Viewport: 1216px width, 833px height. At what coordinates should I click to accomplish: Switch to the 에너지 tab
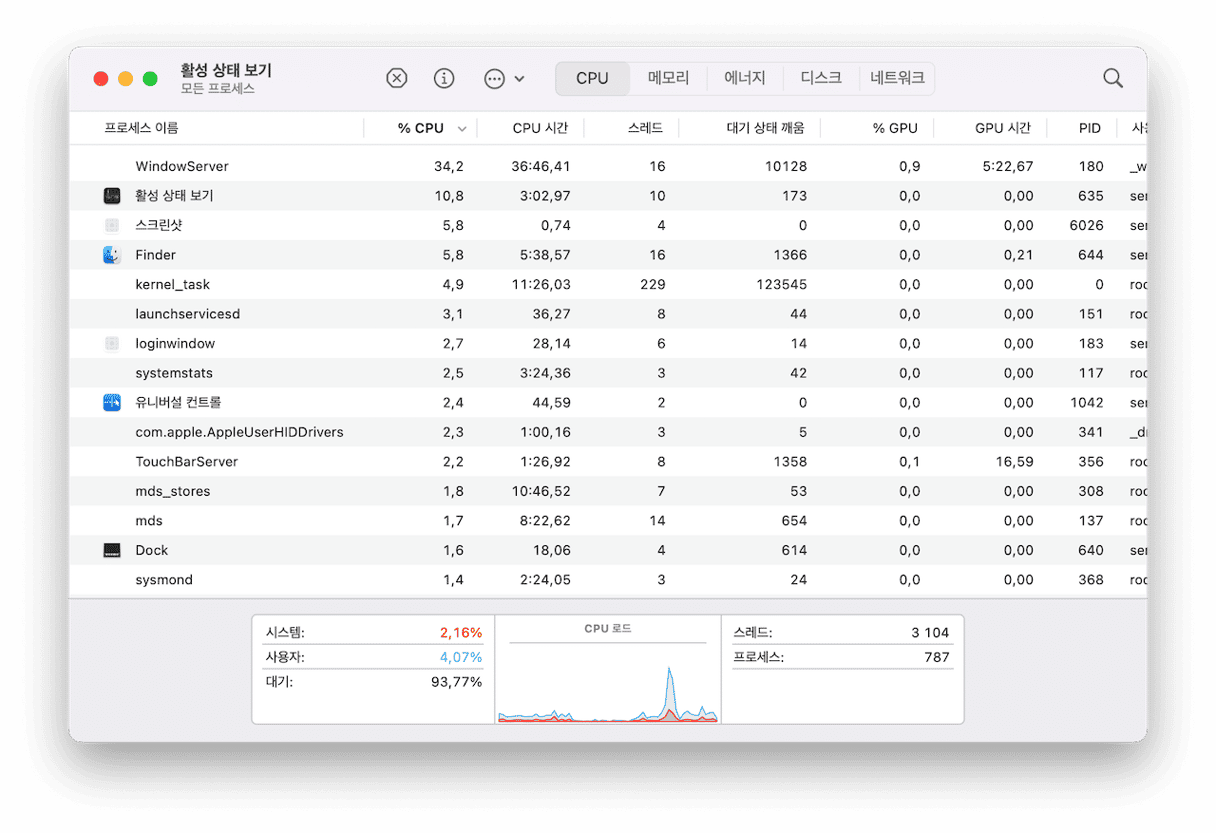(x=745, y=78)
